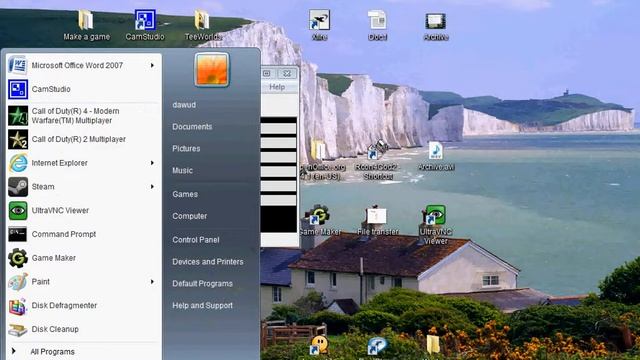Select the 'Make a game' desktop folder
Screen dimensions: 640x360
pyautogui.click(x=86, y=25)
